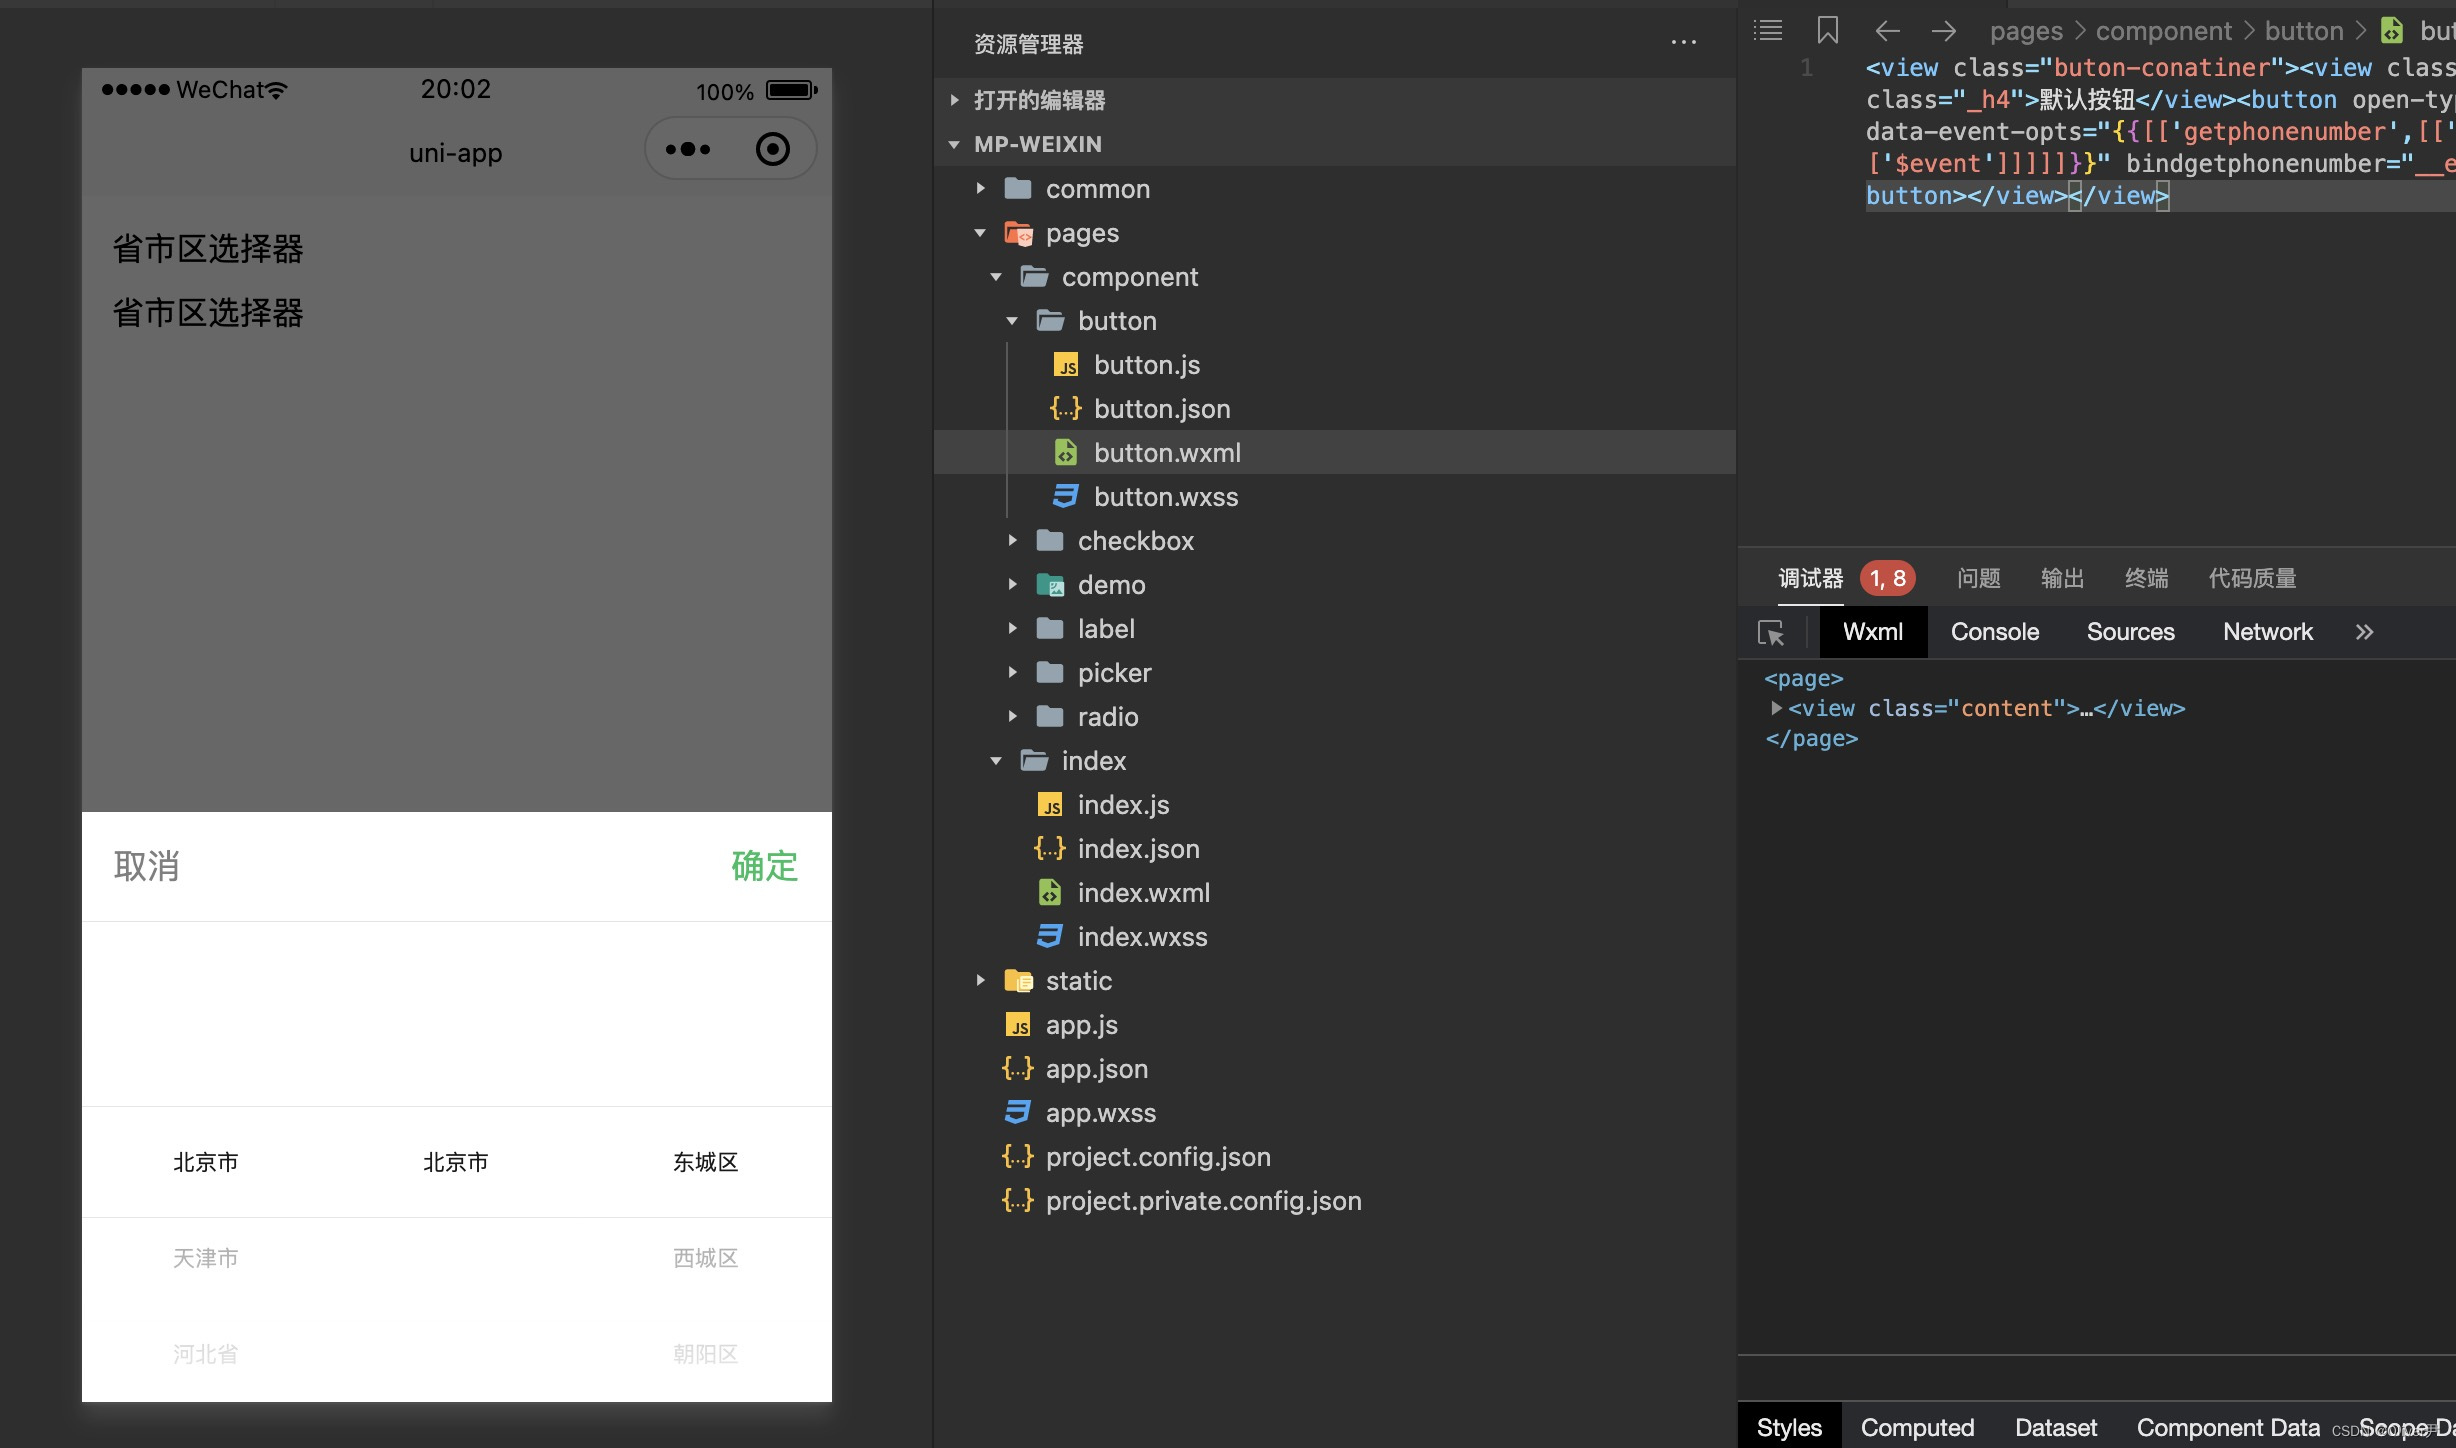Viewport: 2456px width, 1448px height.
Task: Open the outline list icon in editor toolbar
Action: click(x=1768, y=30)
